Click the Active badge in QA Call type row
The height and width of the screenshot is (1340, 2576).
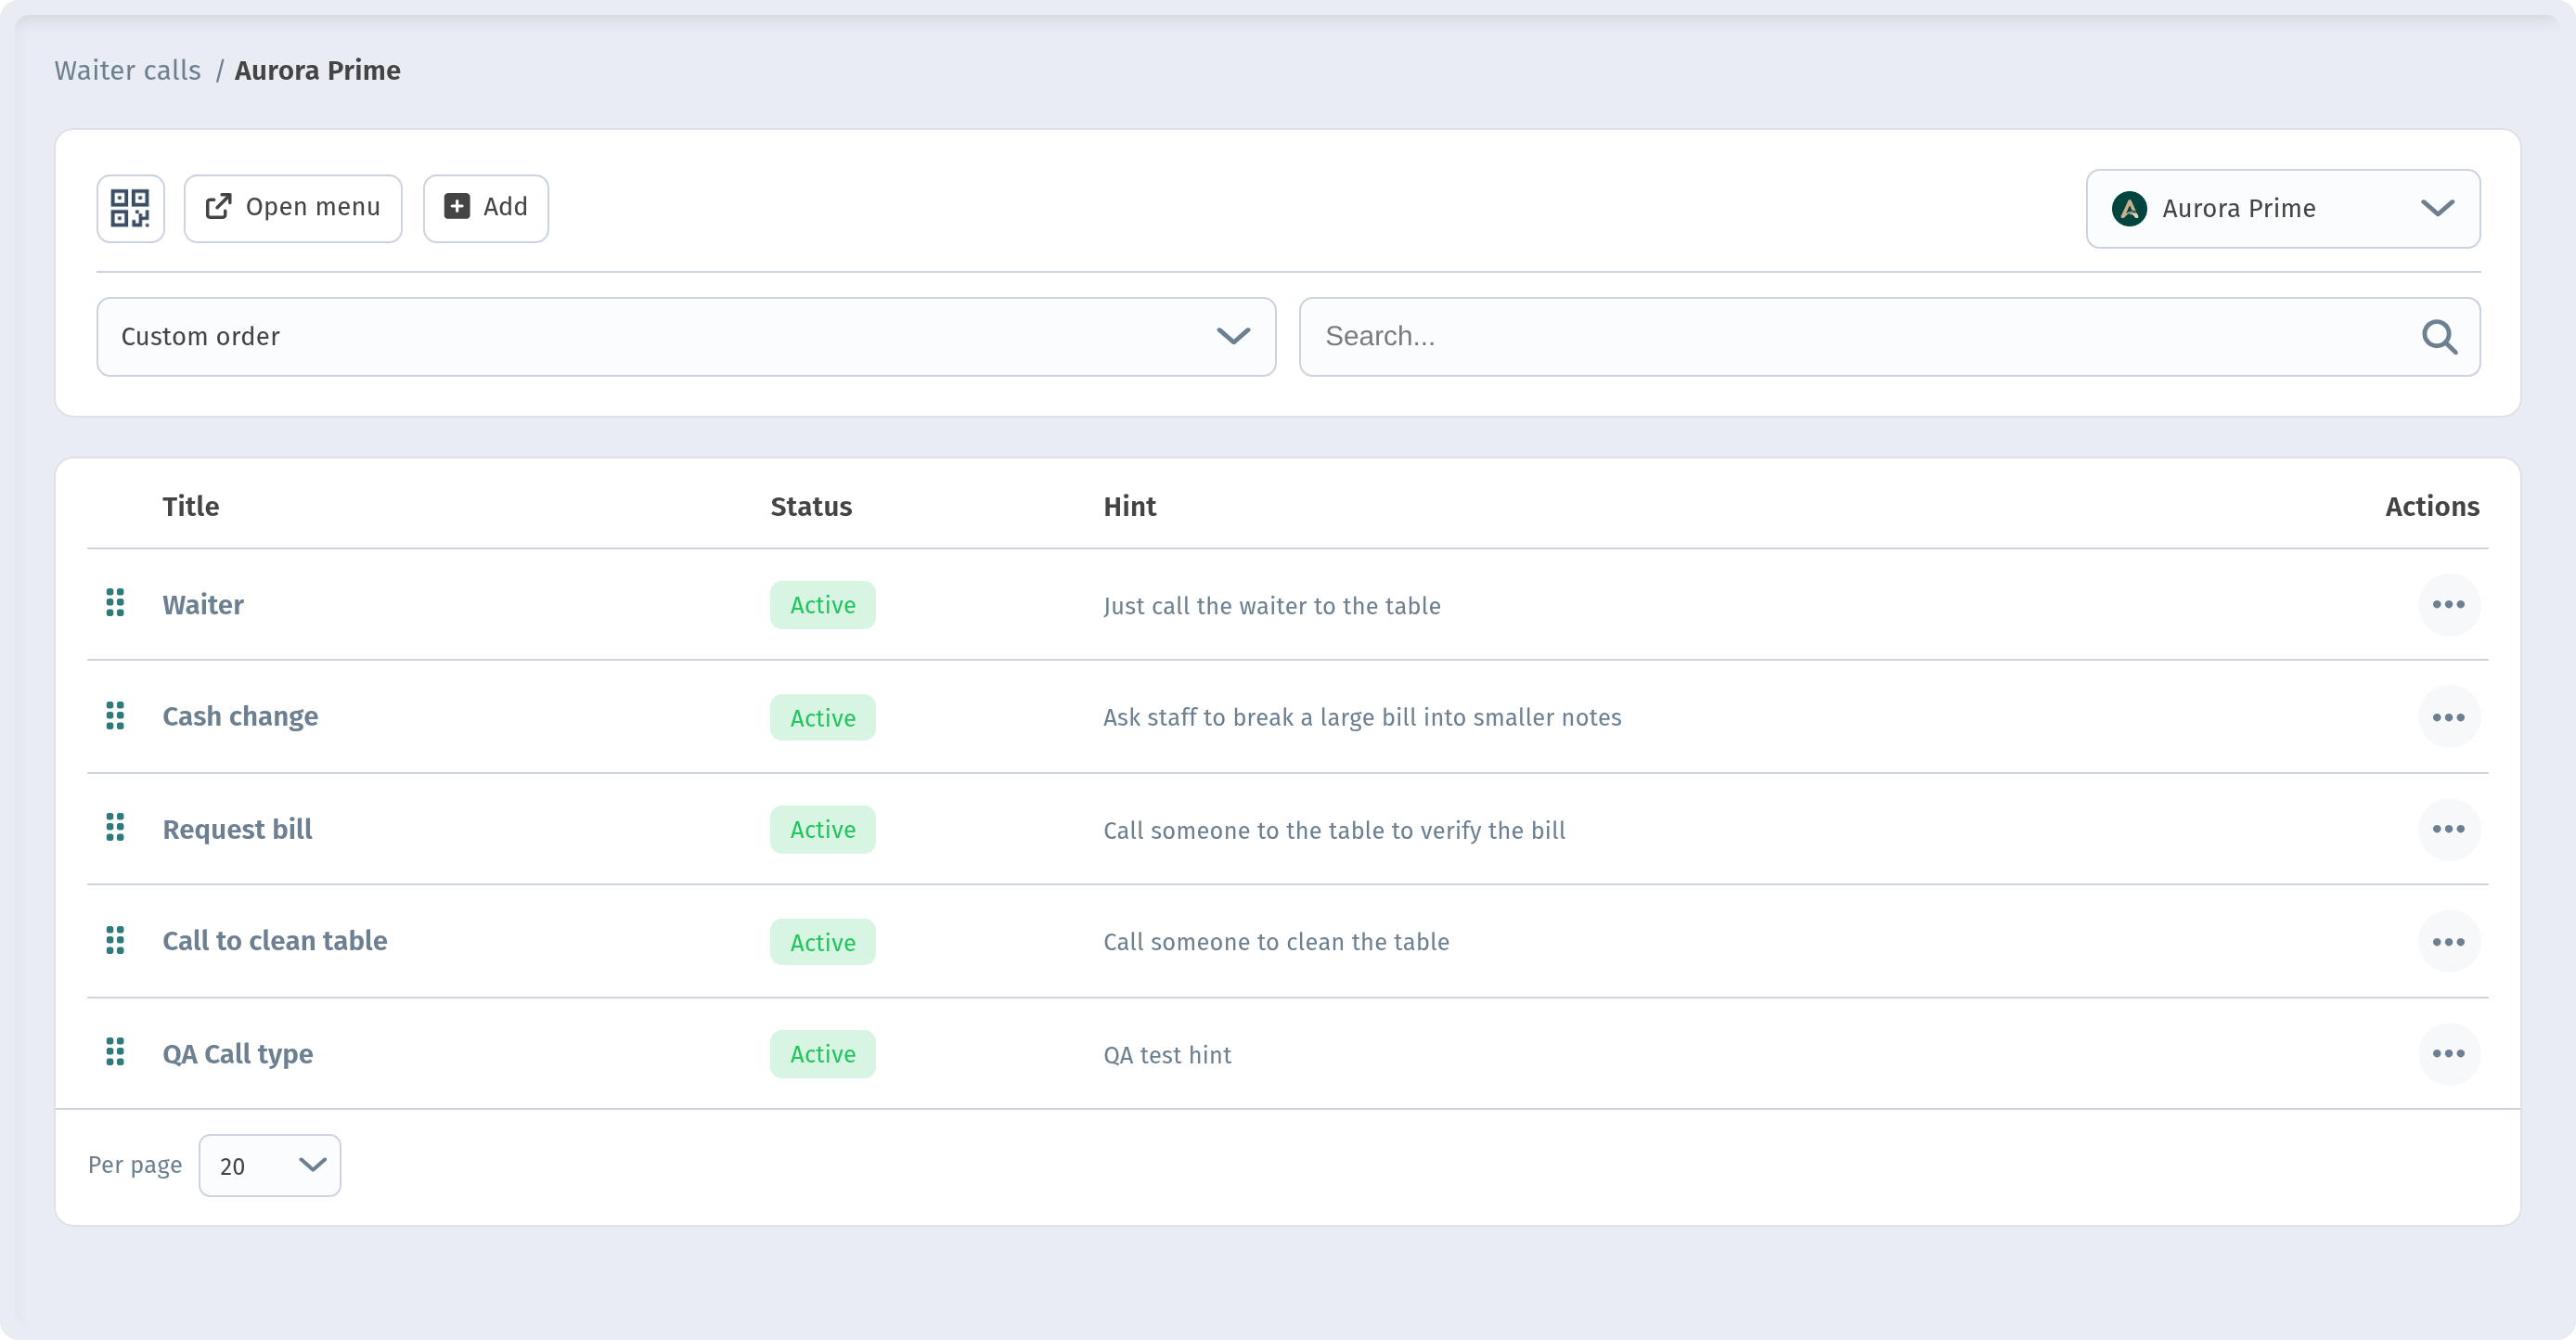tap(823, 1054)
